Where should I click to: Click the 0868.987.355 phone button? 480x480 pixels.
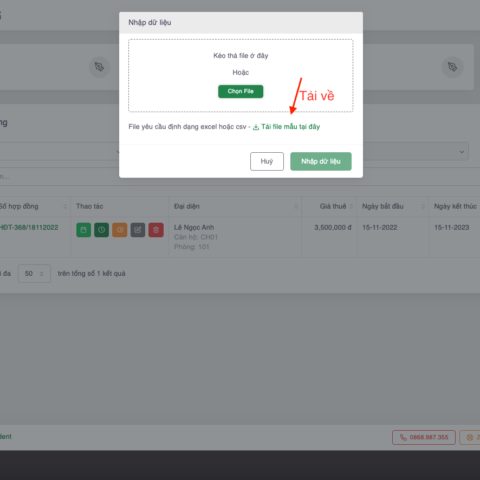click(x=424, y=437)
